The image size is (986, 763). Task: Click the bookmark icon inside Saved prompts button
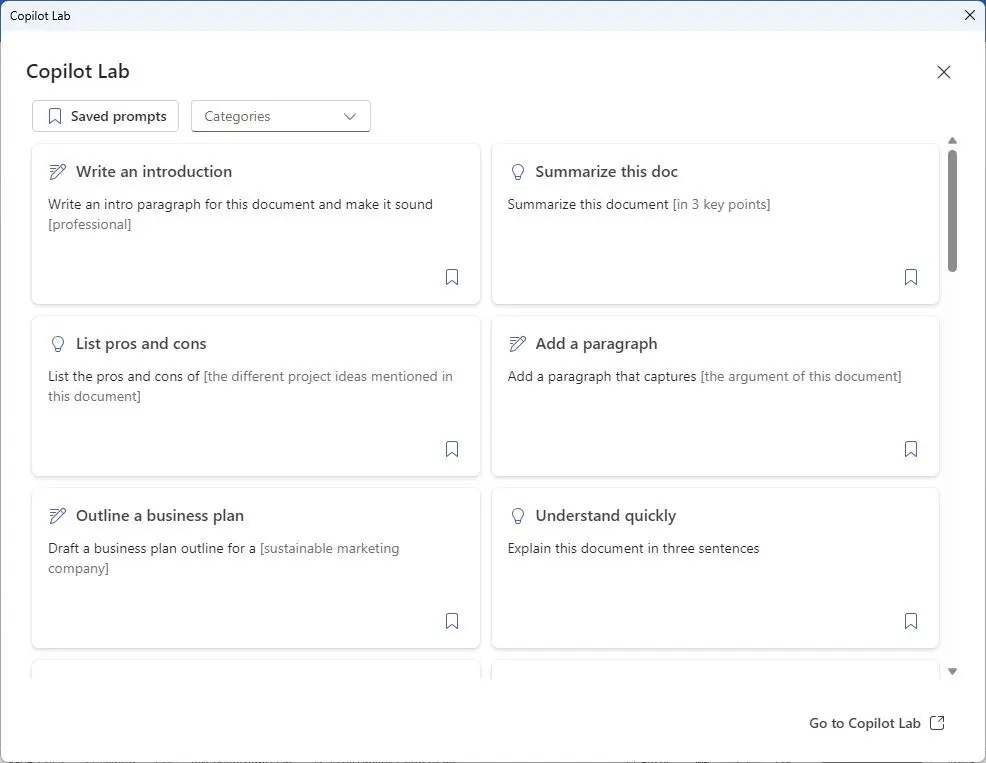click(x=55, y=116)
